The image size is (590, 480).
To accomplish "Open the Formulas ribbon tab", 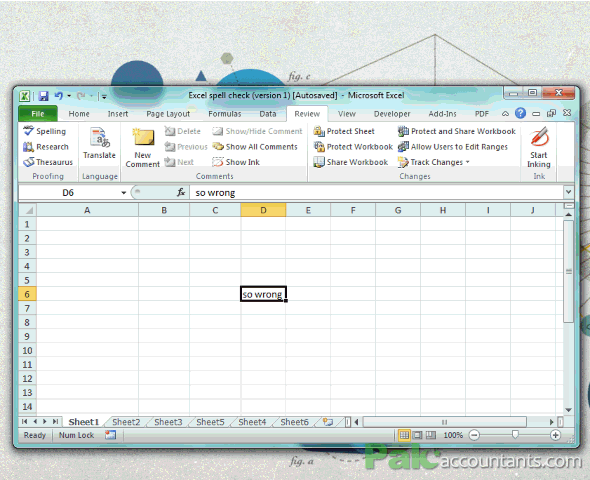I will (225, 114).
